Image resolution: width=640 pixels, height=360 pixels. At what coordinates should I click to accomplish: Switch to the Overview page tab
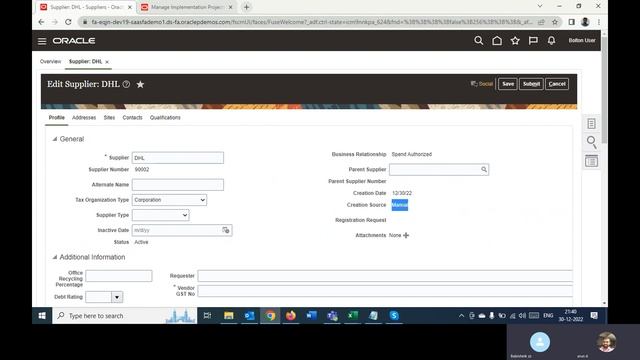click(50, 62)
